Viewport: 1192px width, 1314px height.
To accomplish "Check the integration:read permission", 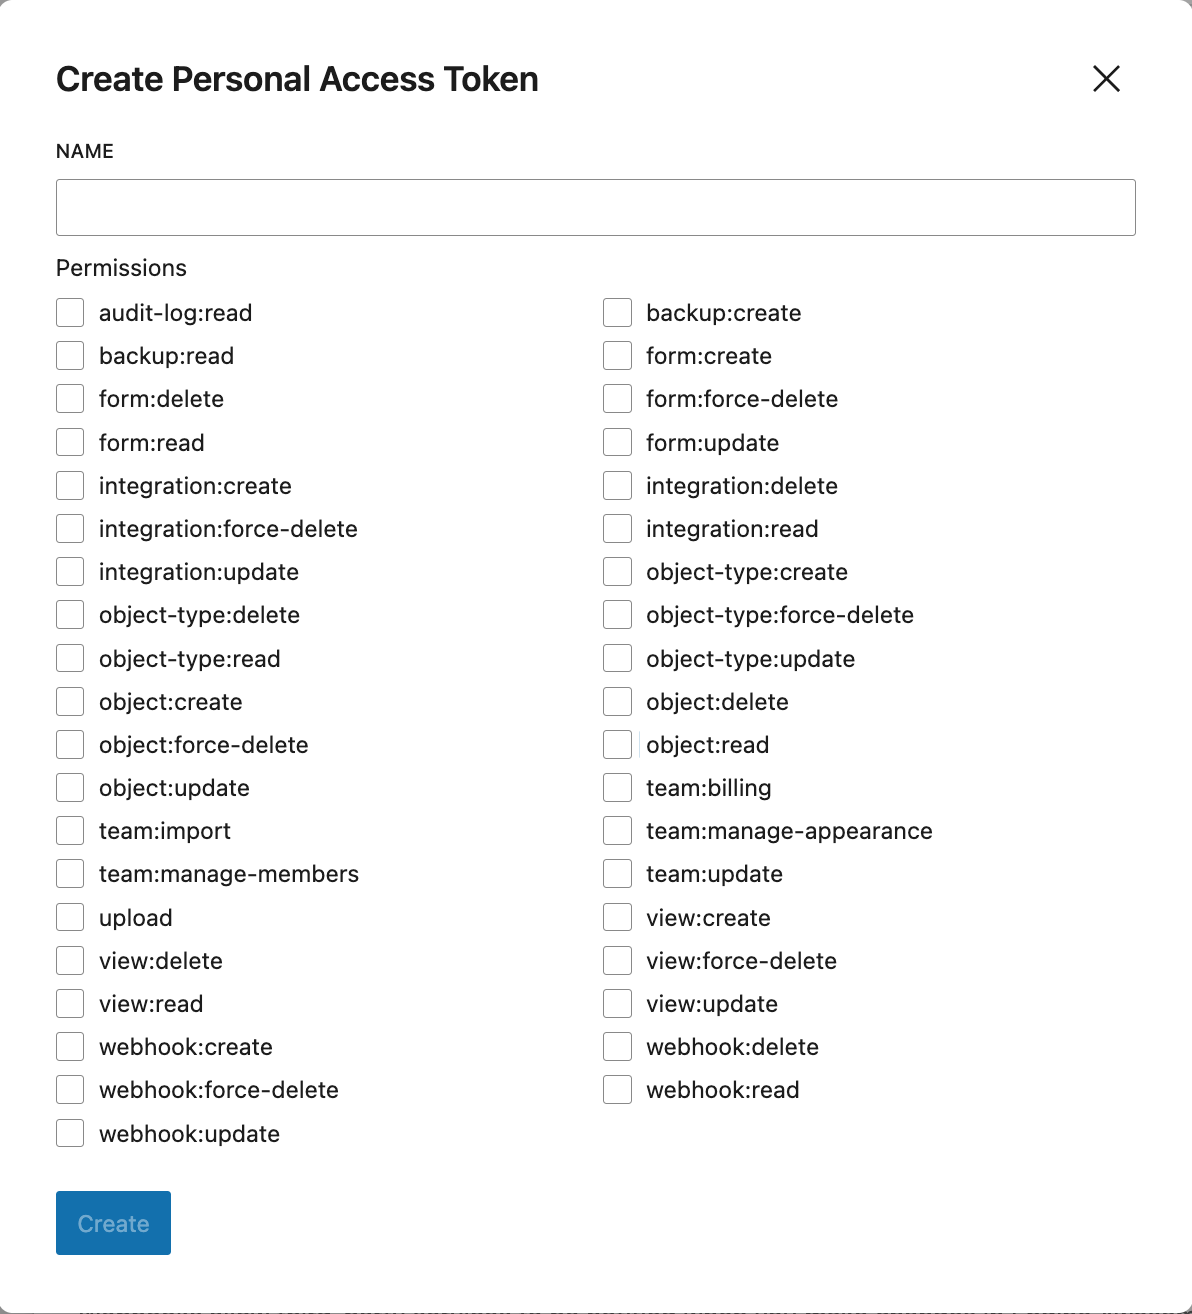I will (616, 528).
